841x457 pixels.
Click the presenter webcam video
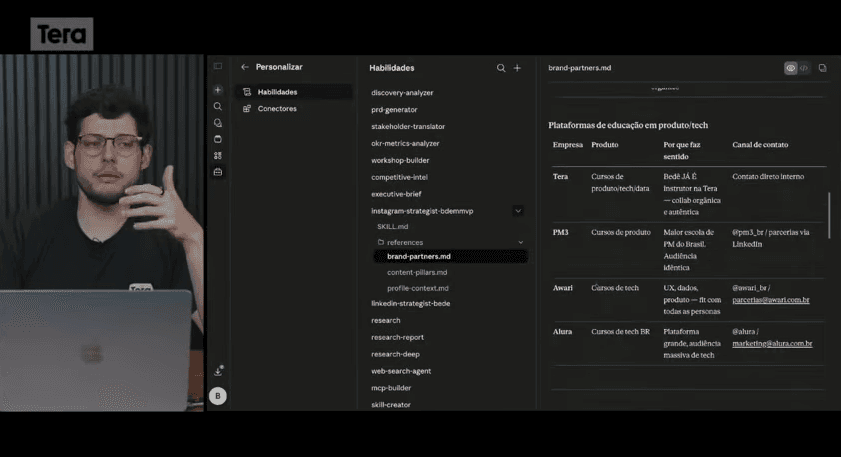(102, 233)
